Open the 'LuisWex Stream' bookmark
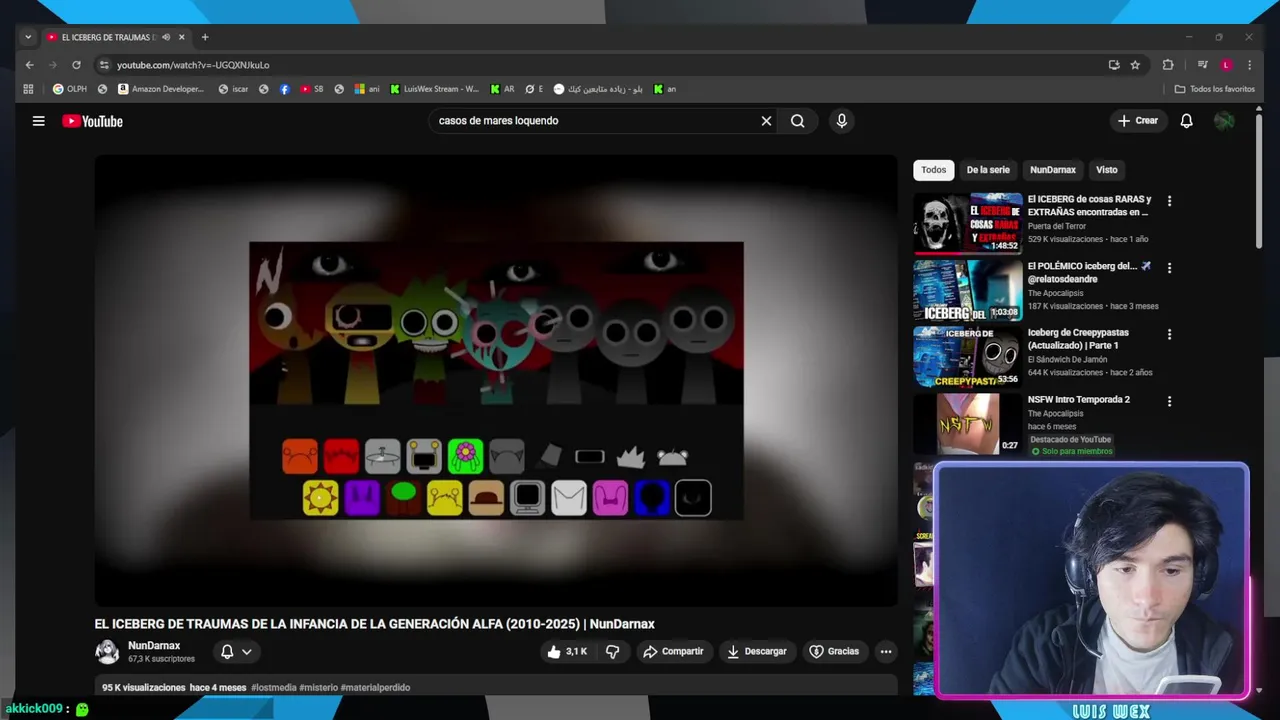This screenshot has width=1280, height=720. pyautogui.click(x=435, y=89)
